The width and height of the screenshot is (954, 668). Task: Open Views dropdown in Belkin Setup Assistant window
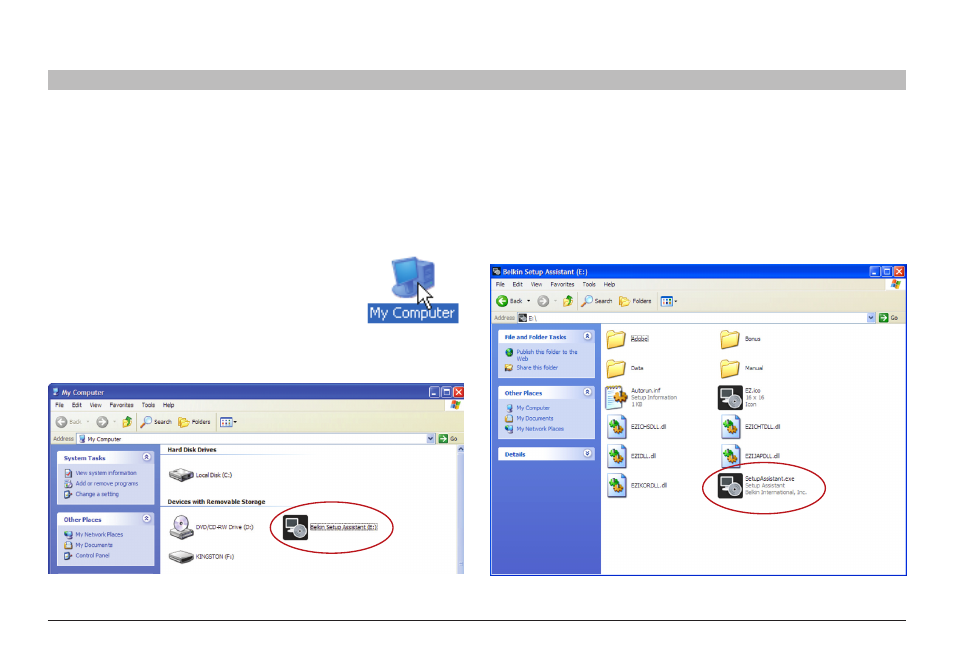point(669,301)
